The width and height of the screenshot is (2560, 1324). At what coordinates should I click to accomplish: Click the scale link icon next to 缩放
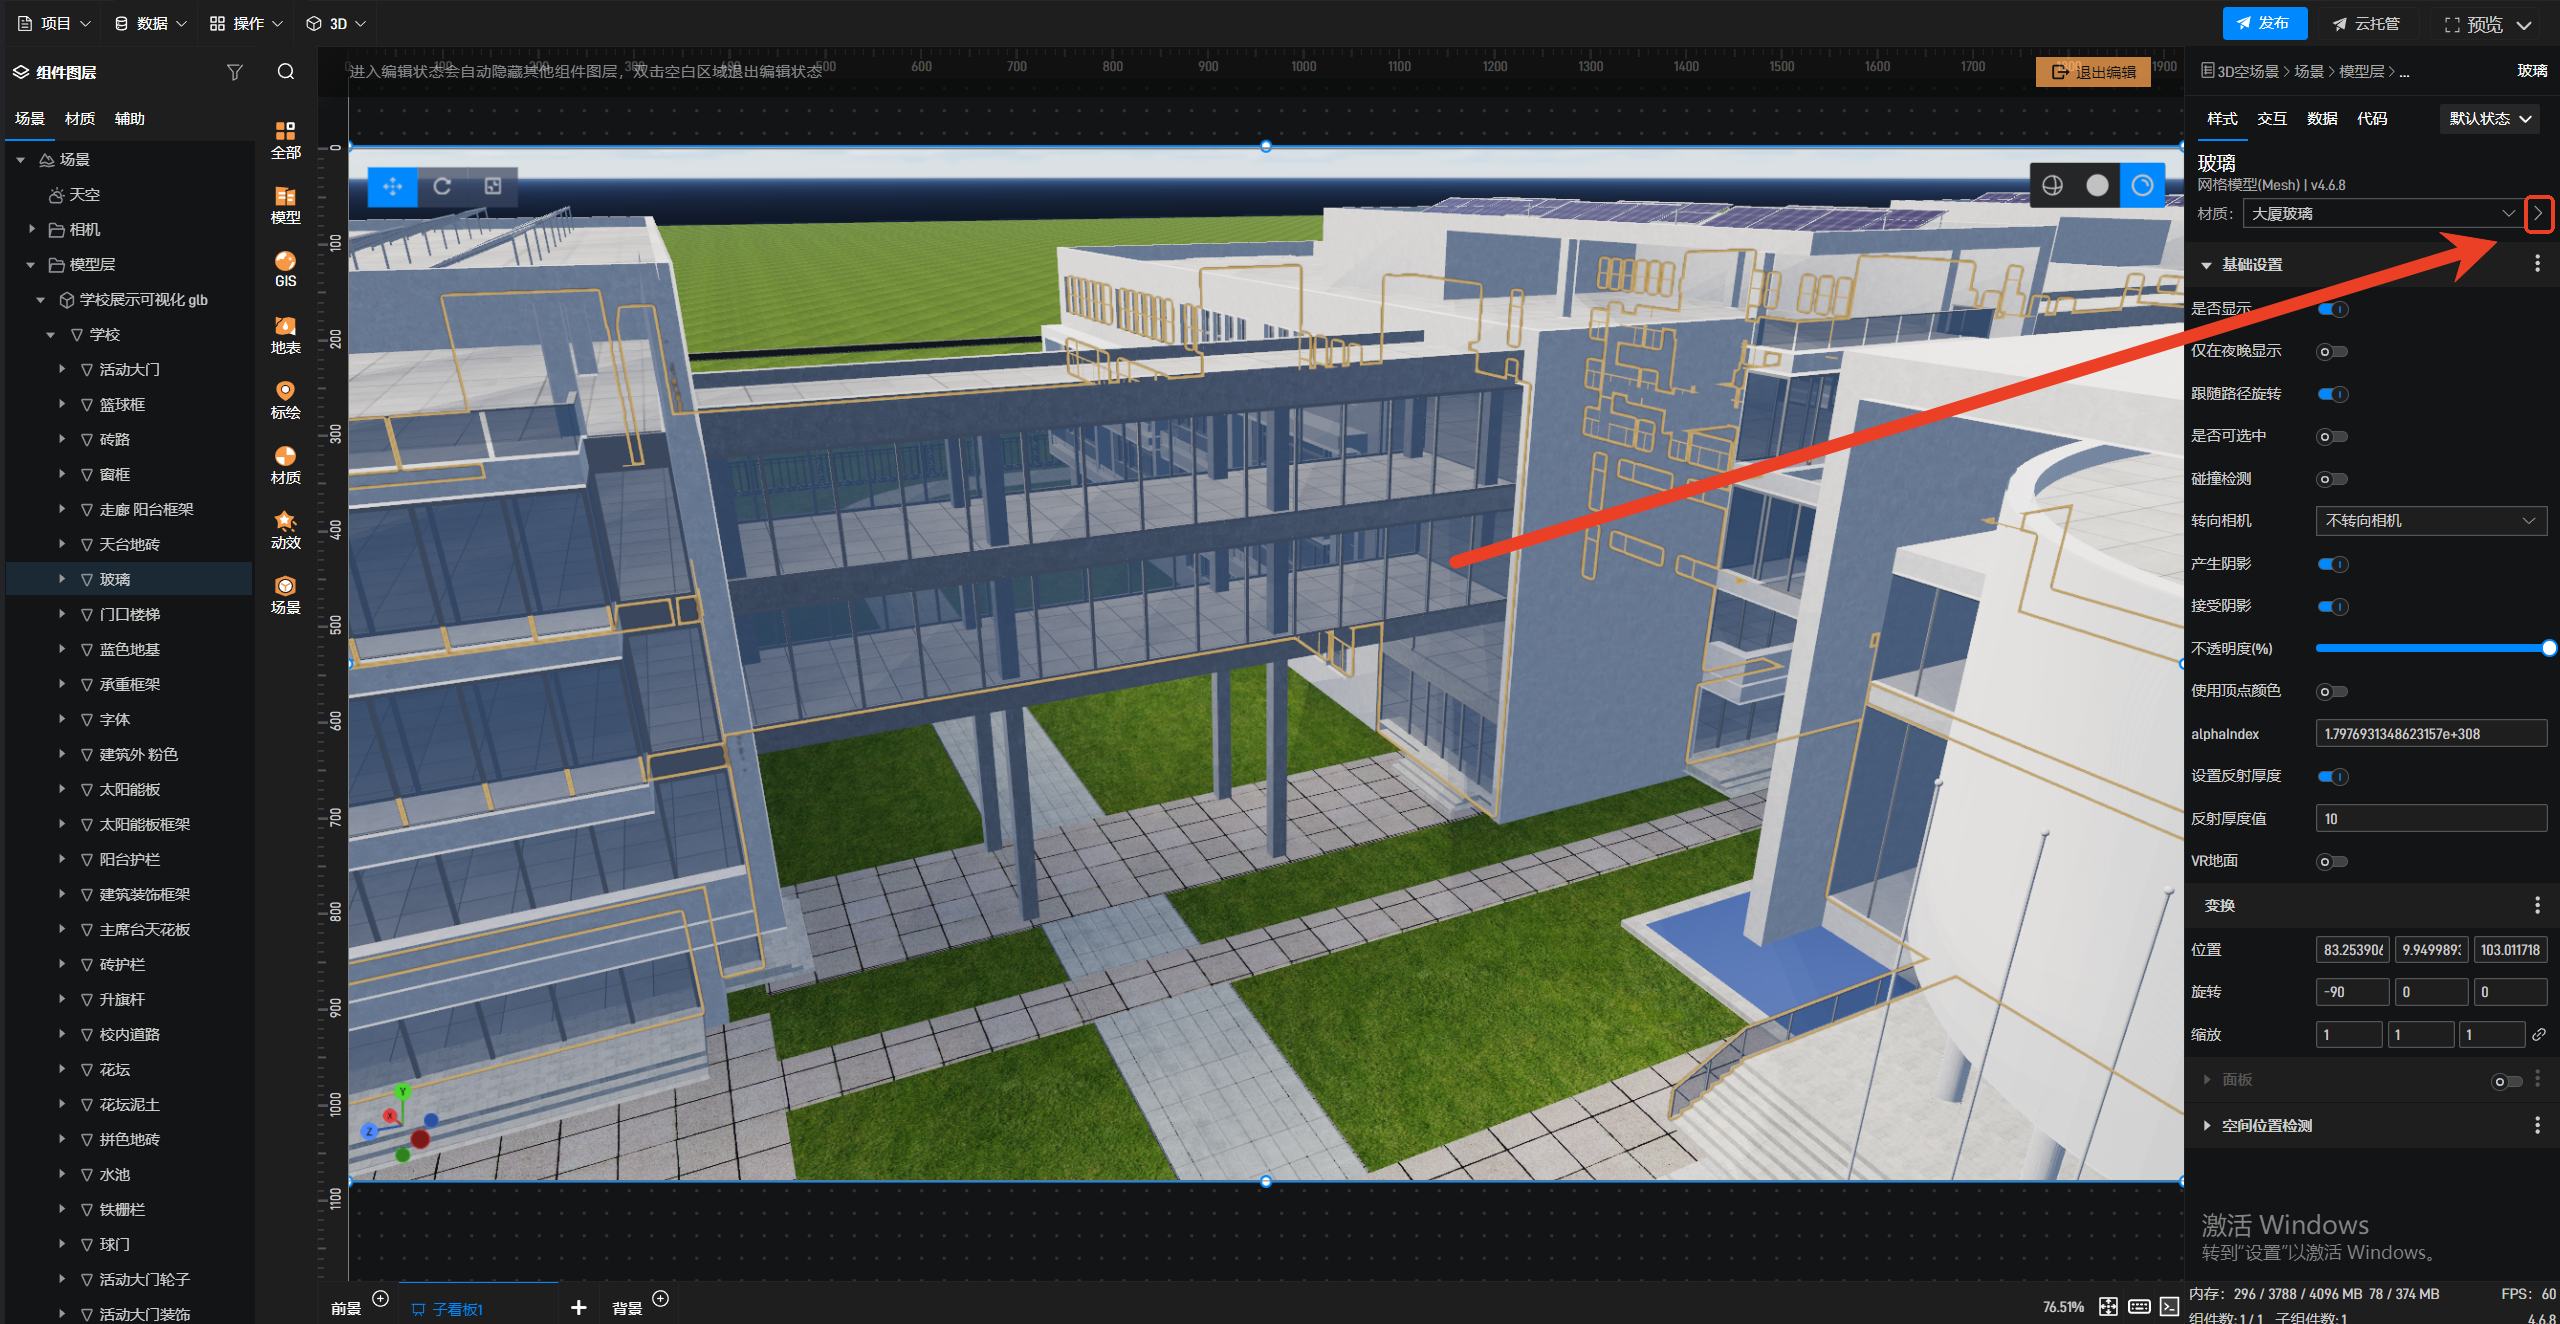[x=2539, y=1035]
